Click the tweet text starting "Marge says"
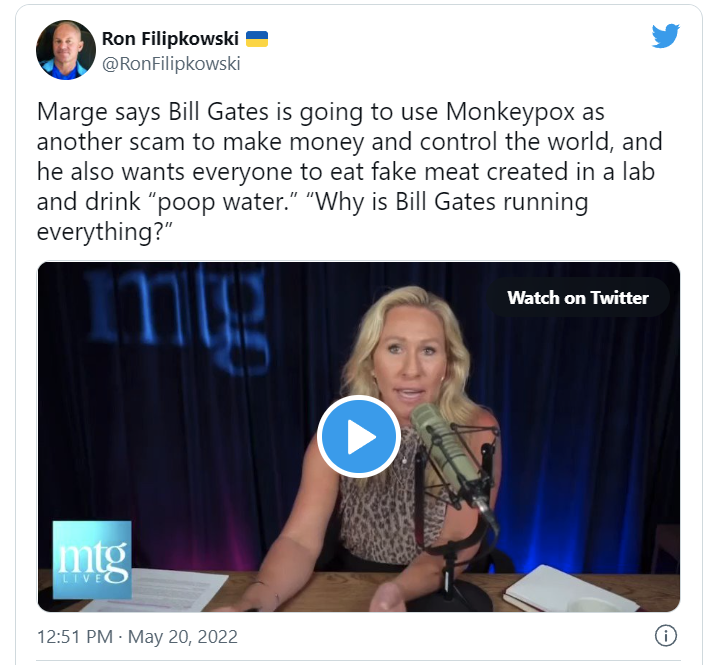 click(x=349, y=171)
